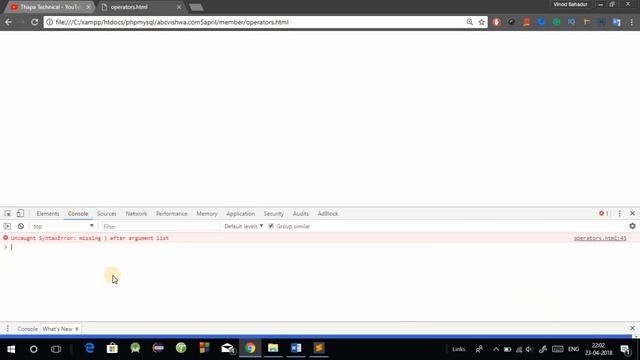Click the translate extension icon
Image resolution: width=640 pixels, height=360 pixels.
pos(617,22)
